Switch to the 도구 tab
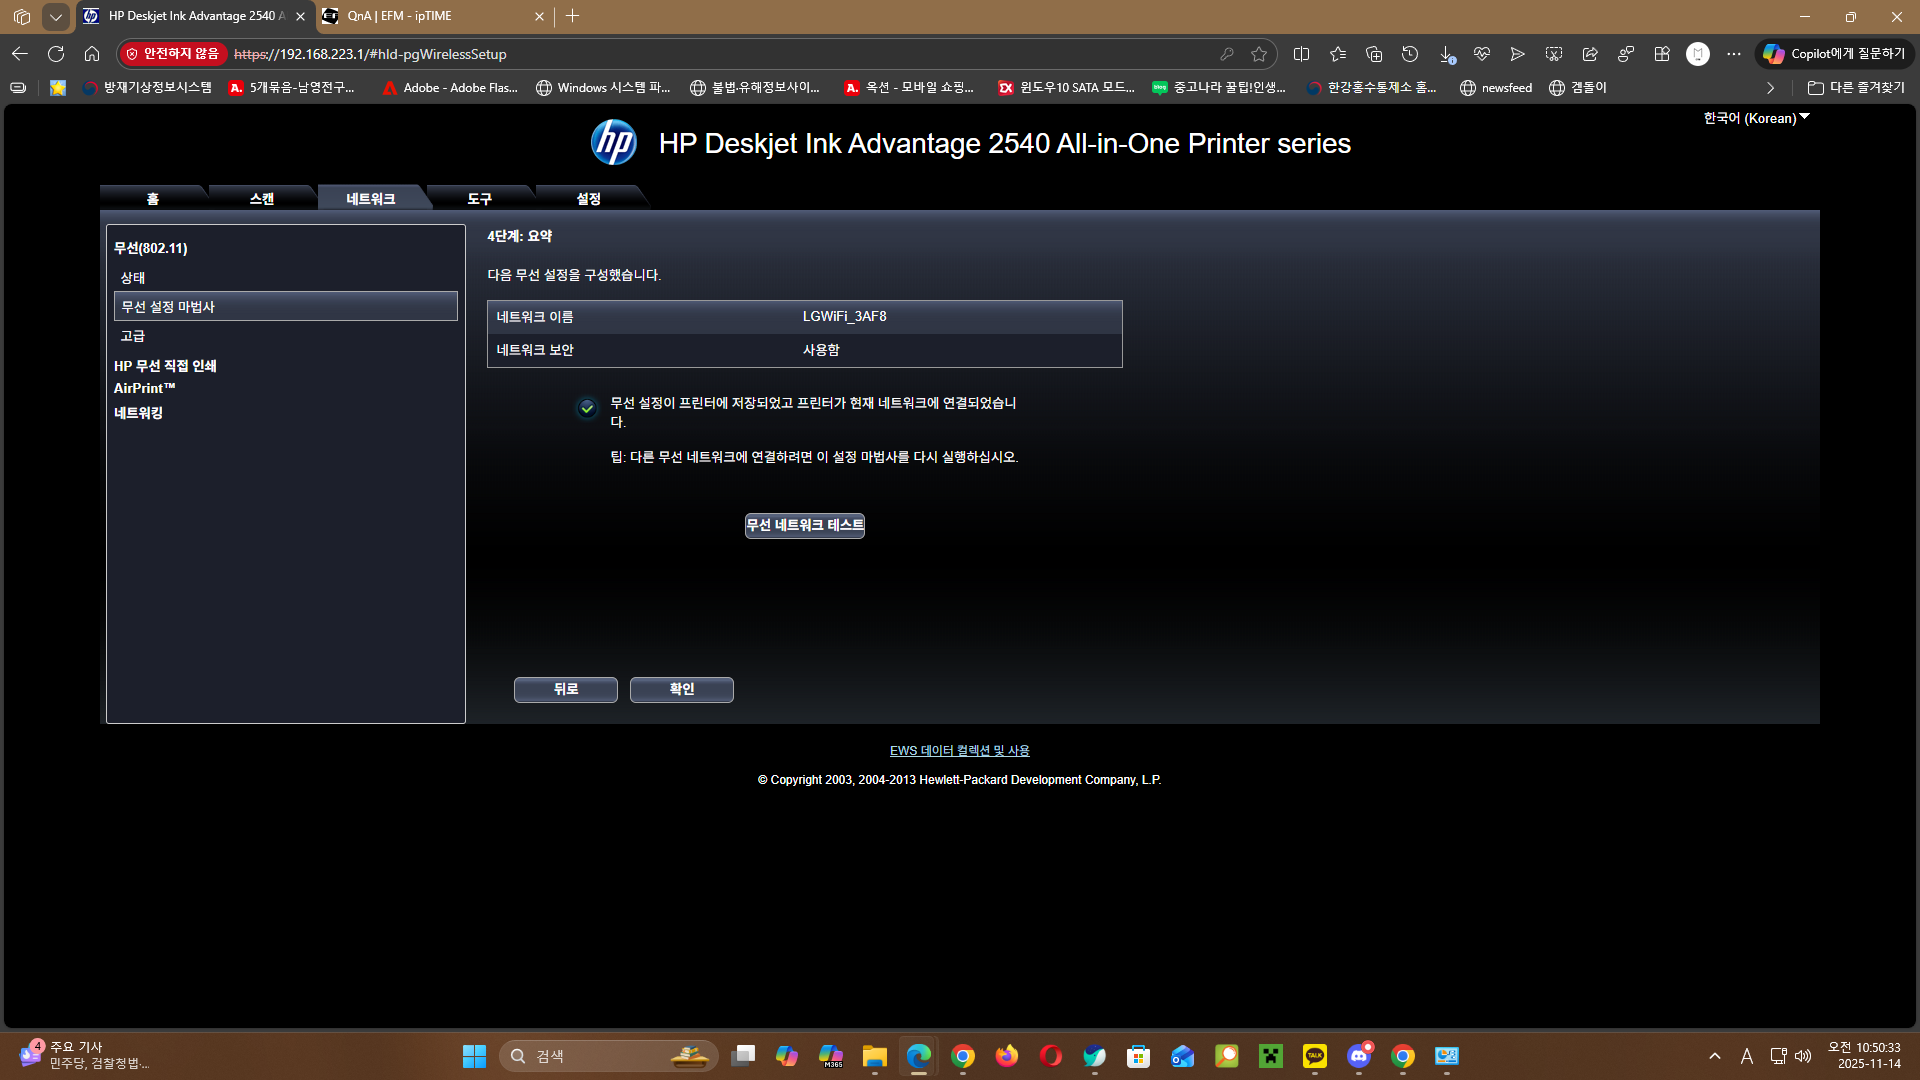This screenshot has width=1920, height=1080. (480, 198)
